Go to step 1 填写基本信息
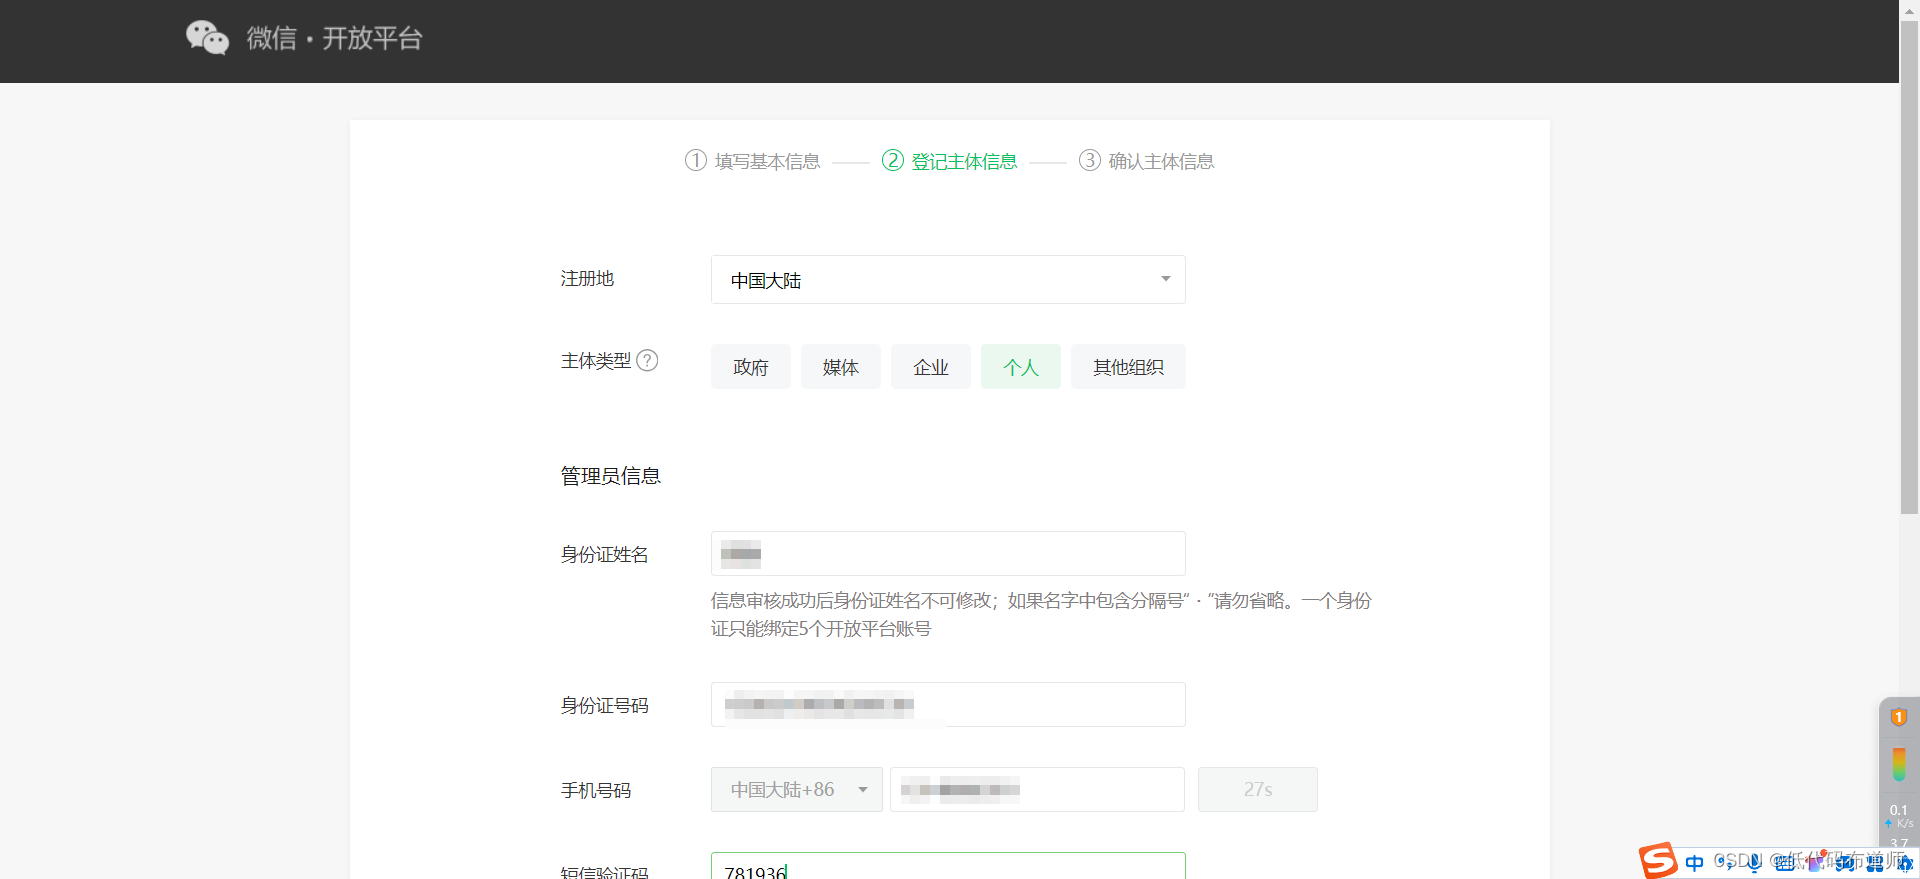Image resolution: width=1920 pixels, height=879 pixels. coord(752,161)
